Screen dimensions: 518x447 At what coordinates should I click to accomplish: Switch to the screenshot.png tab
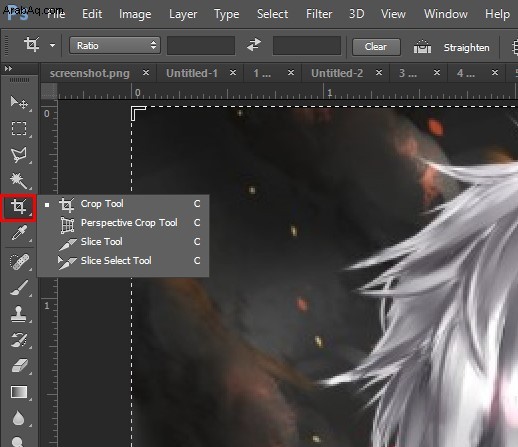(x=89, y=73)
